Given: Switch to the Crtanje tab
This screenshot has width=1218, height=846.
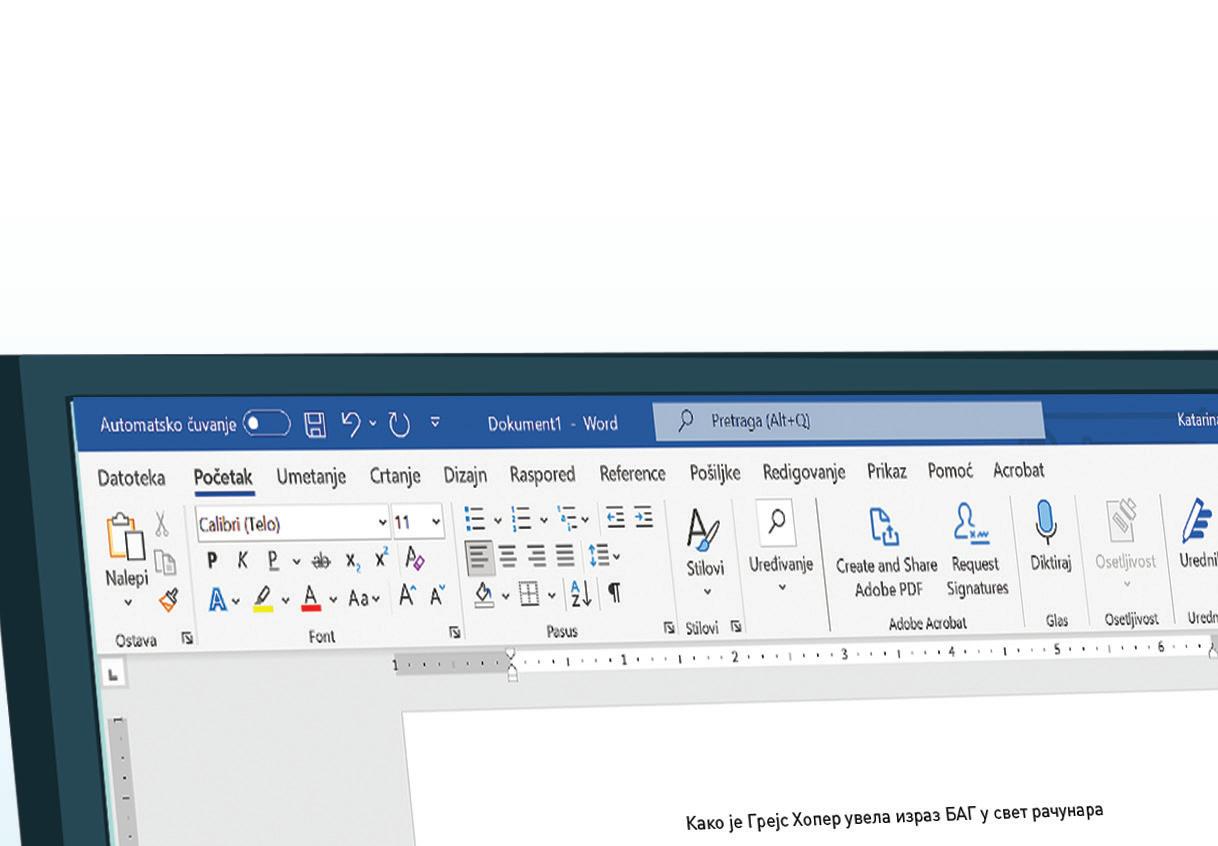Looking at the screenshot, I should pyautogui.click(x=395, y=476).
